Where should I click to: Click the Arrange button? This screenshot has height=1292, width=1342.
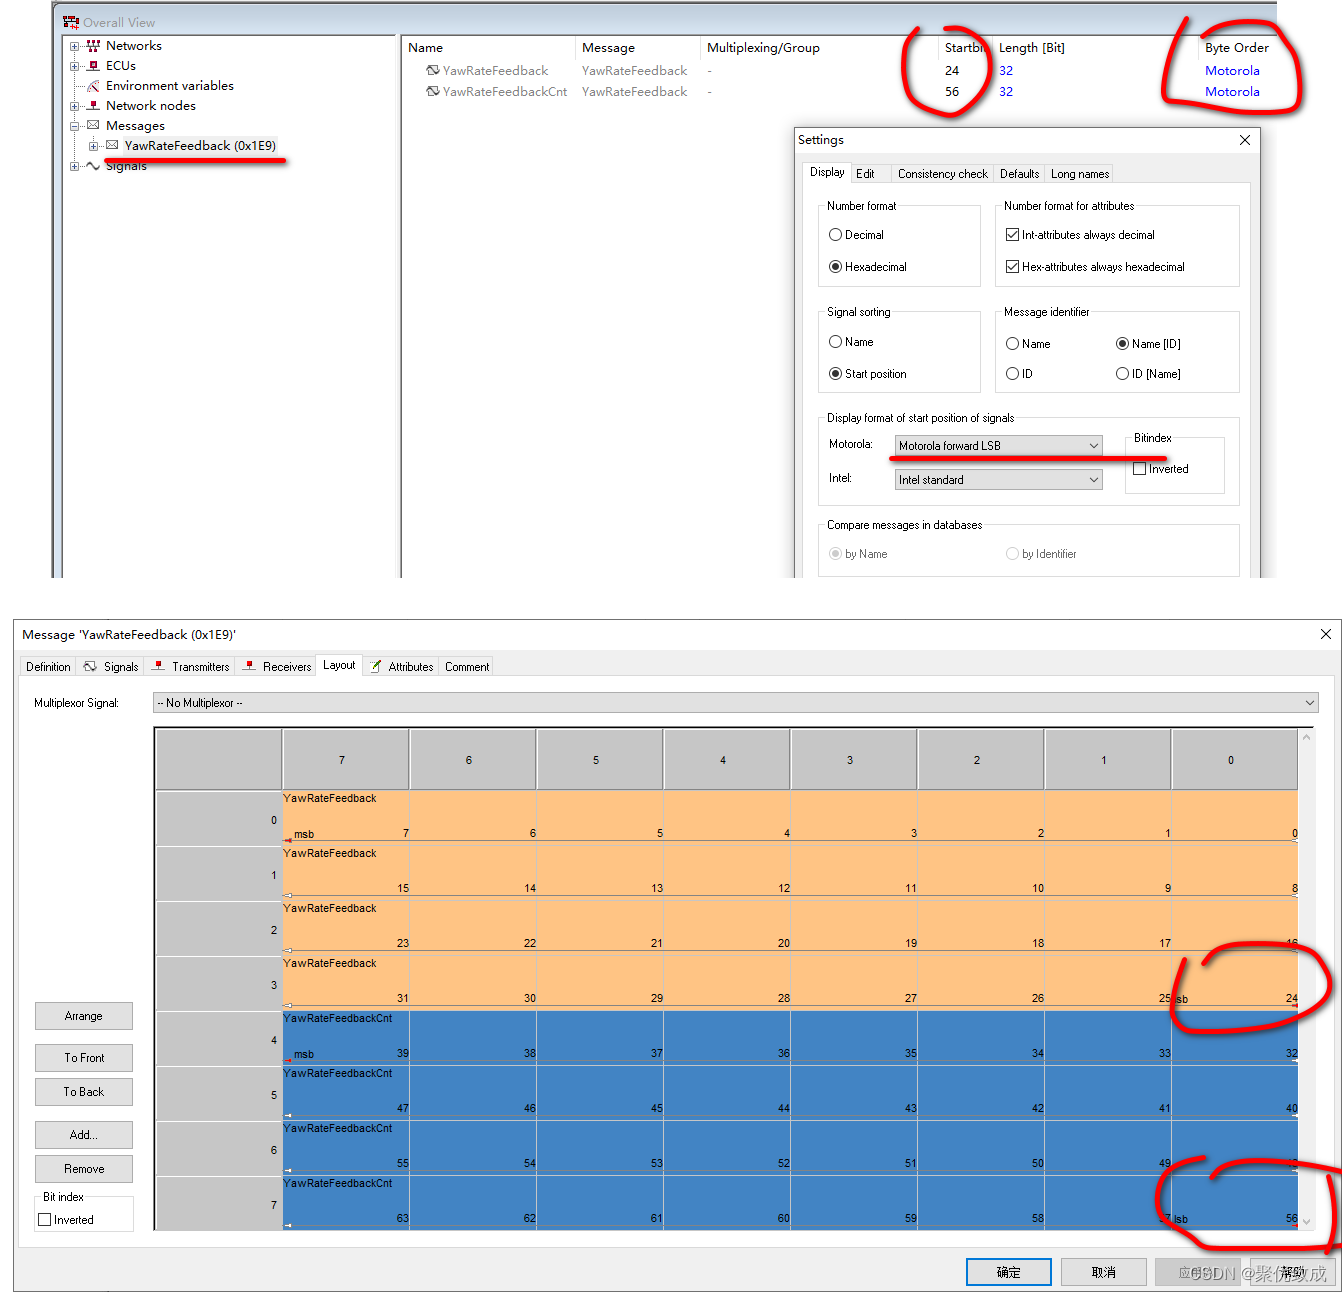click(x=84, y=1016)
